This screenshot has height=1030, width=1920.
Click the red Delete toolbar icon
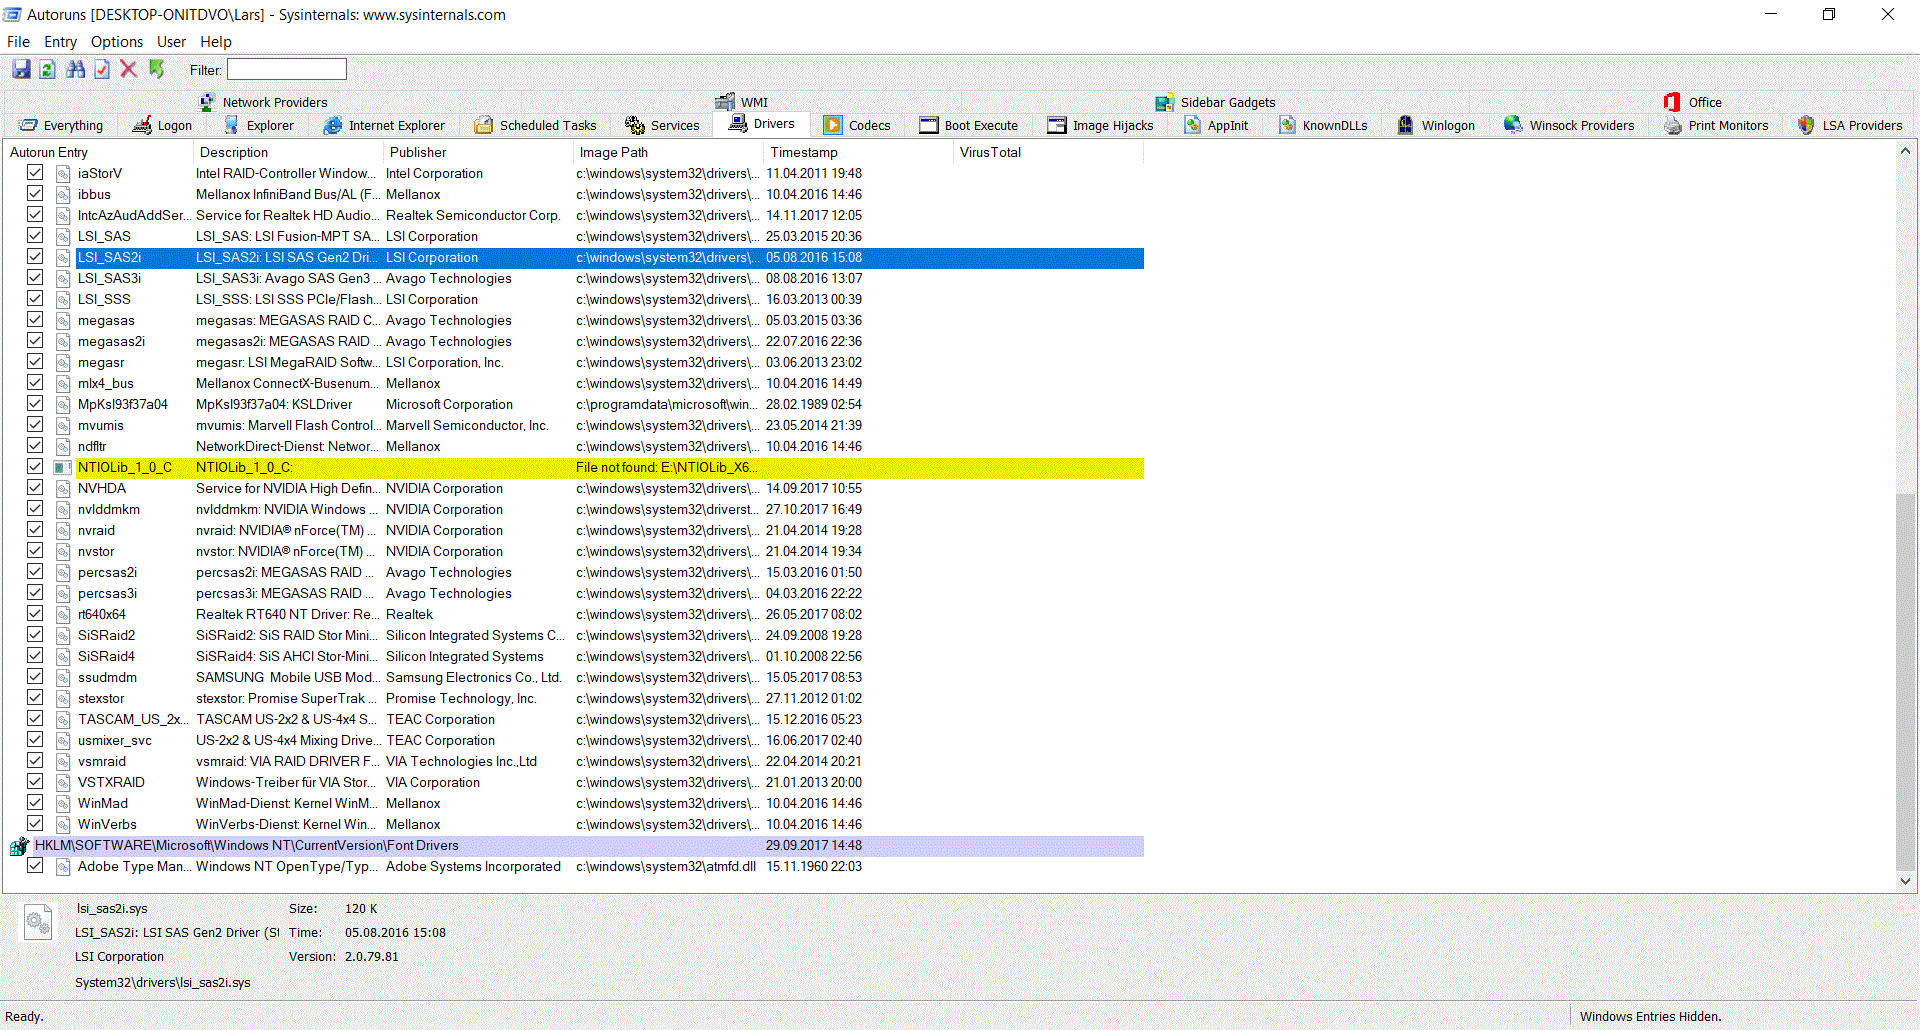pyautogui.click(x=129, y=69)
